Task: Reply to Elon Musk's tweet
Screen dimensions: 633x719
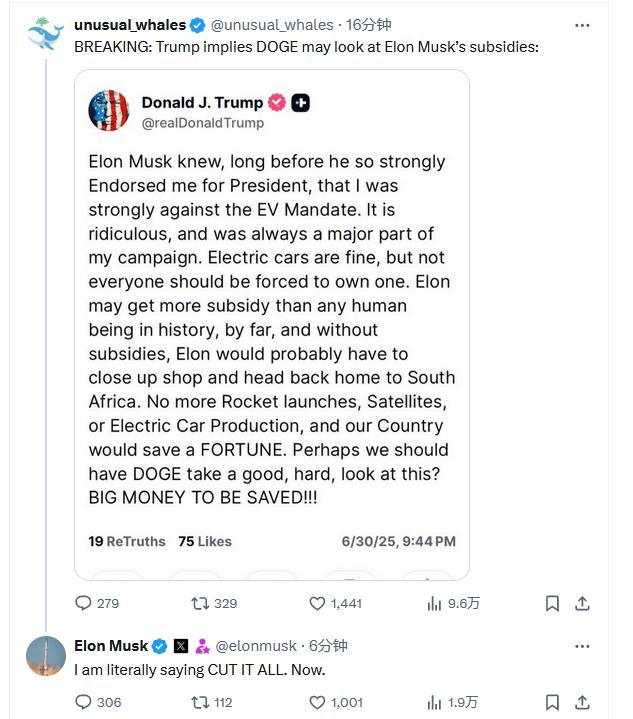Action: tap(85, 702)
